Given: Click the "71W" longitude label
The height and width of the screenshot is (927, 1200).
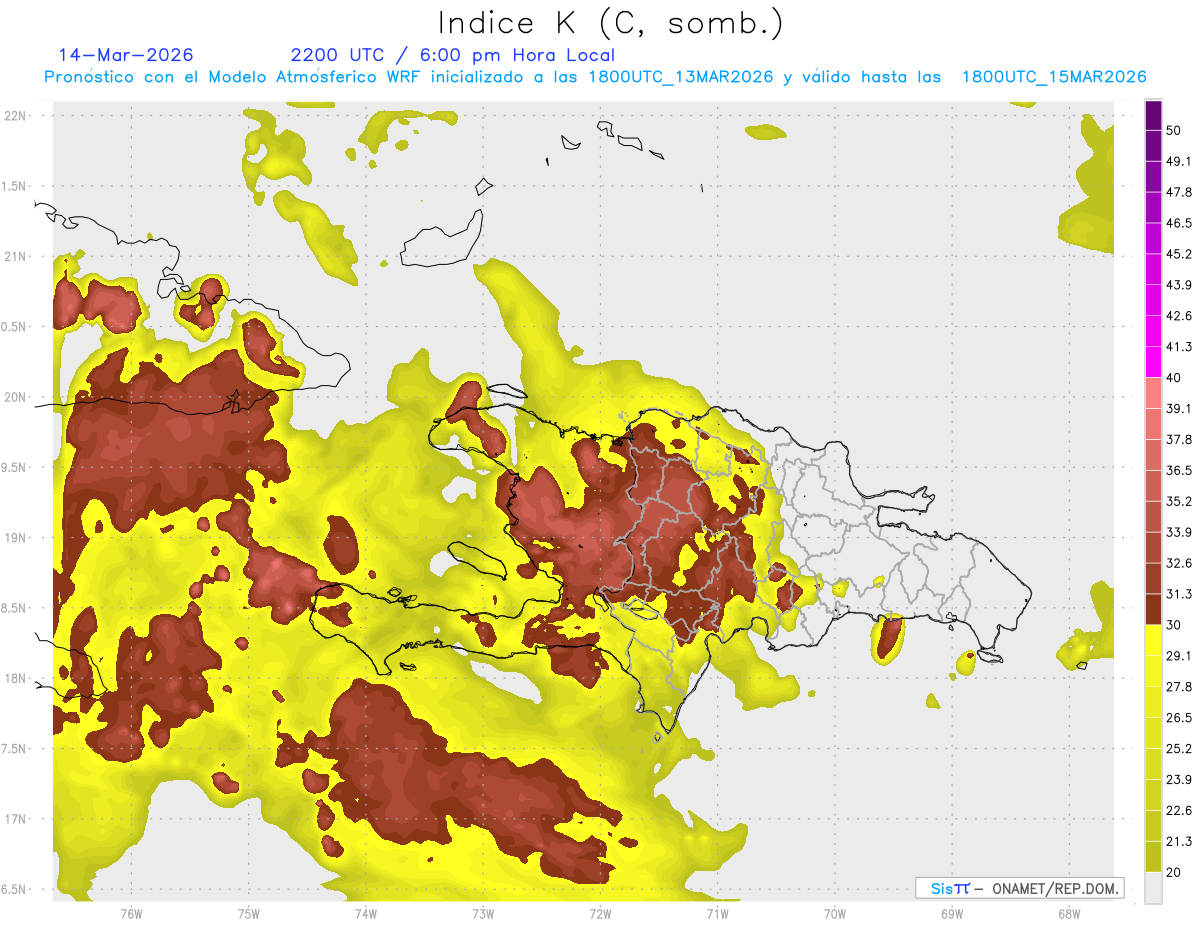Looking at the screenshot, I should coord(717,913).
